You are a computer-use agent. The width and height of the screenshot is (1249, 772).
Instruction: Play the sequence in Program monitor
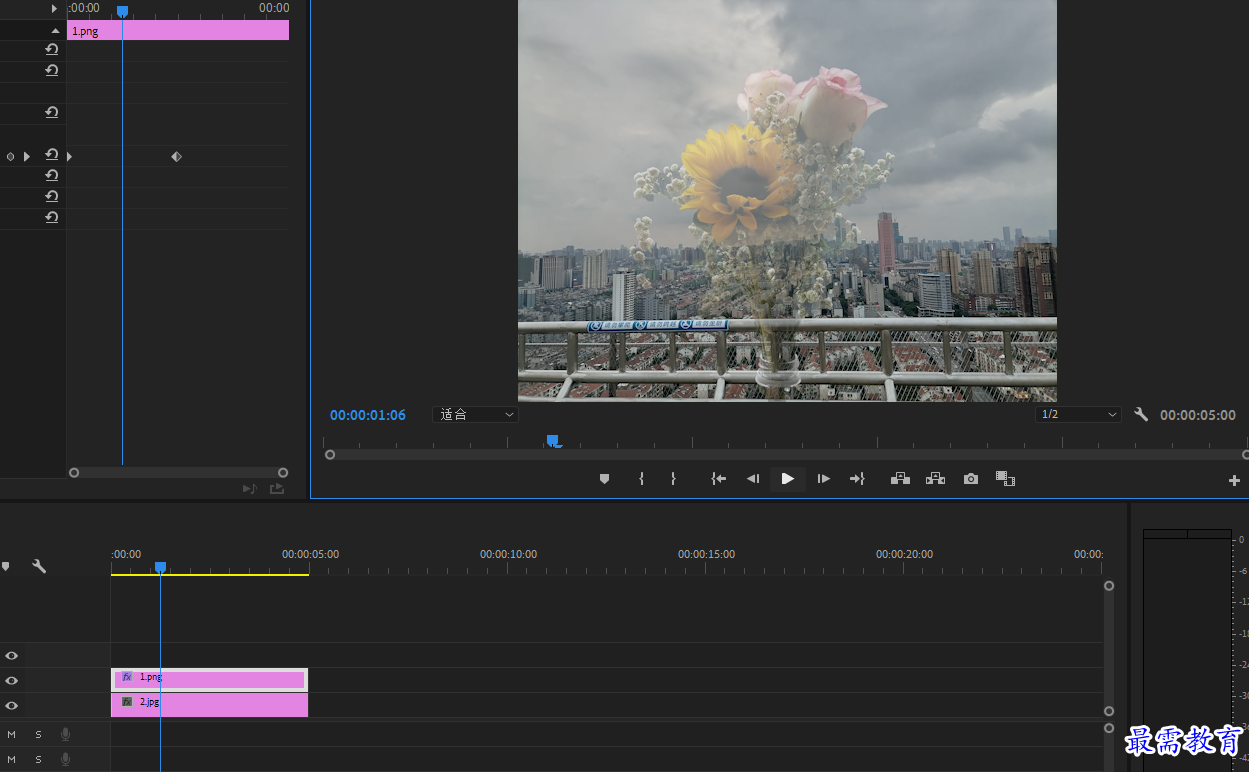click(788, 479)
